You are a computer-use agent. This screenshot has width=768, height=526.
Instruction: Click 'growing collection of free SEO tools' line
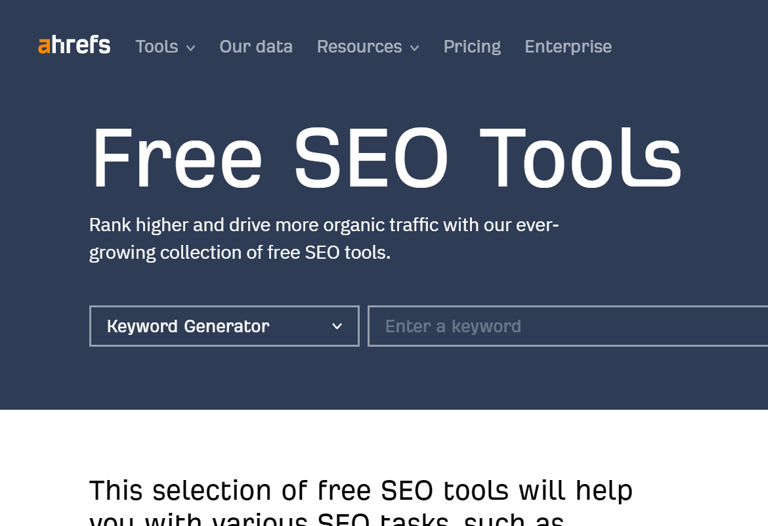click(x=240, y=253)
